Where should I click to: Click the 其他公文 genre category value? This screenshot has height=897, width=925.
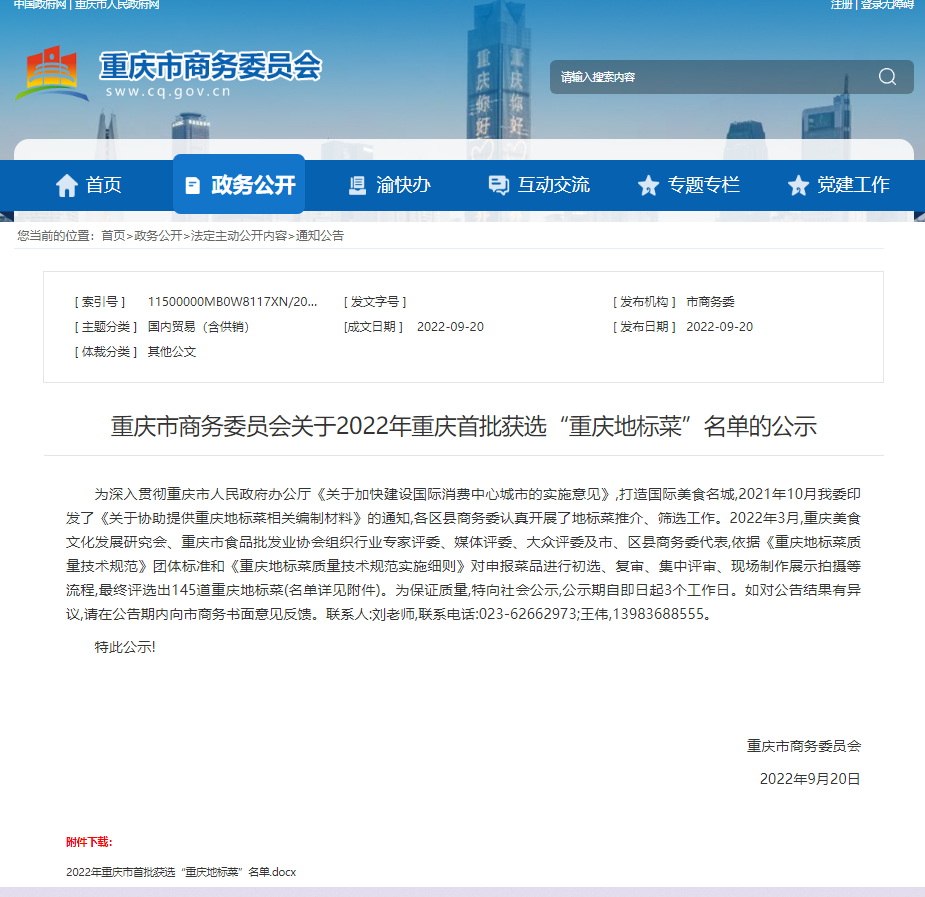pyautogui.click(x=172, y=352)
